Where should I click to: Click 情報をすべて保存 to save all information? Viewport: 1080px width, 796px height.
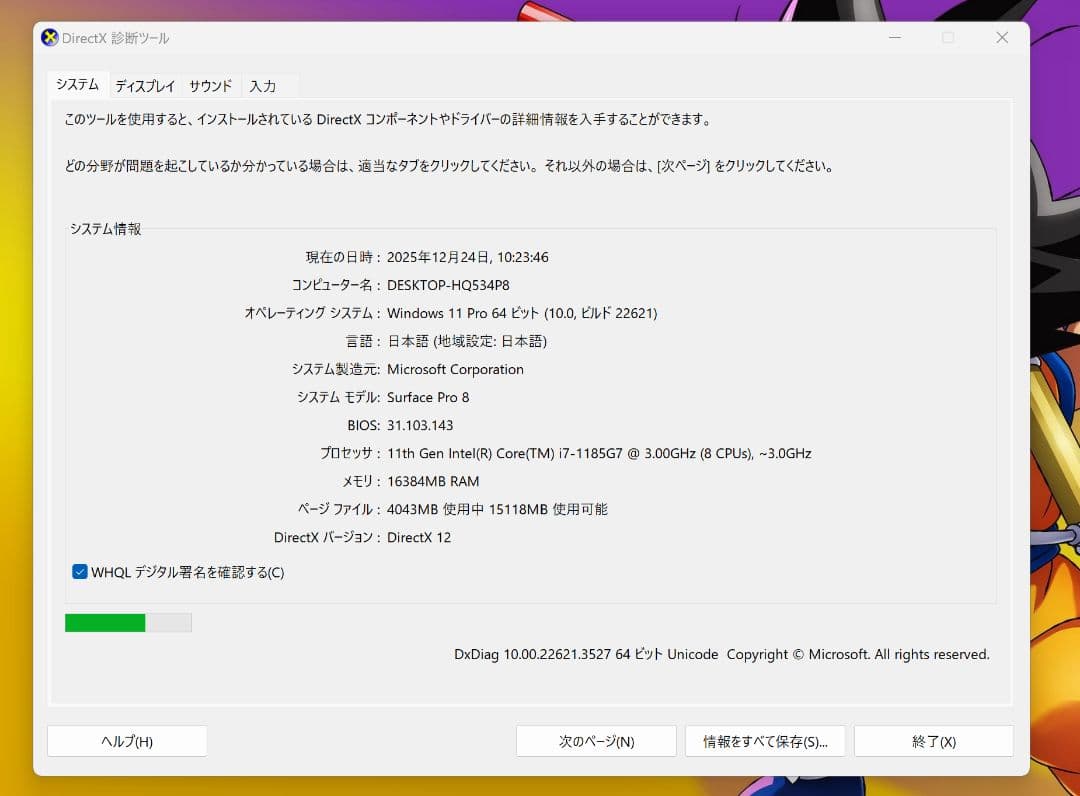pyautogui.click(x=765, y=741)
